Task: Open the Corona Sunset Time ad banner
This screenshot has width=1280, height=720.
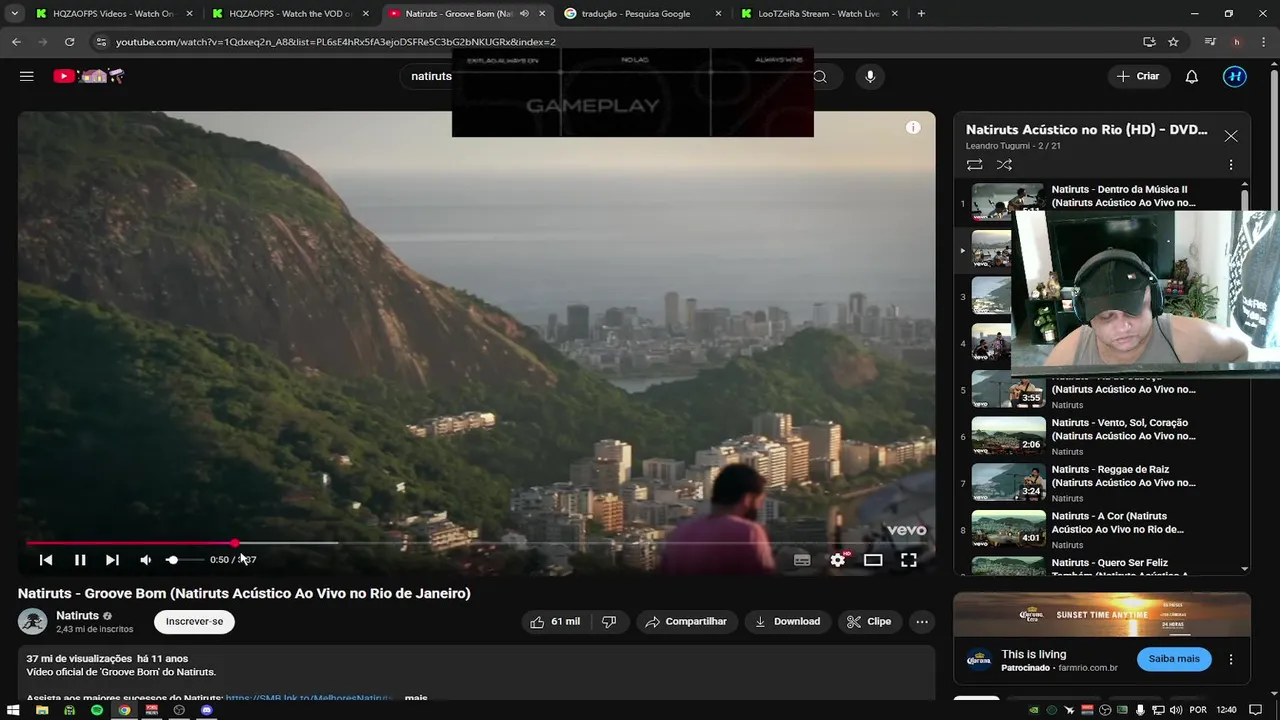Action: (x=1102, y=615)
